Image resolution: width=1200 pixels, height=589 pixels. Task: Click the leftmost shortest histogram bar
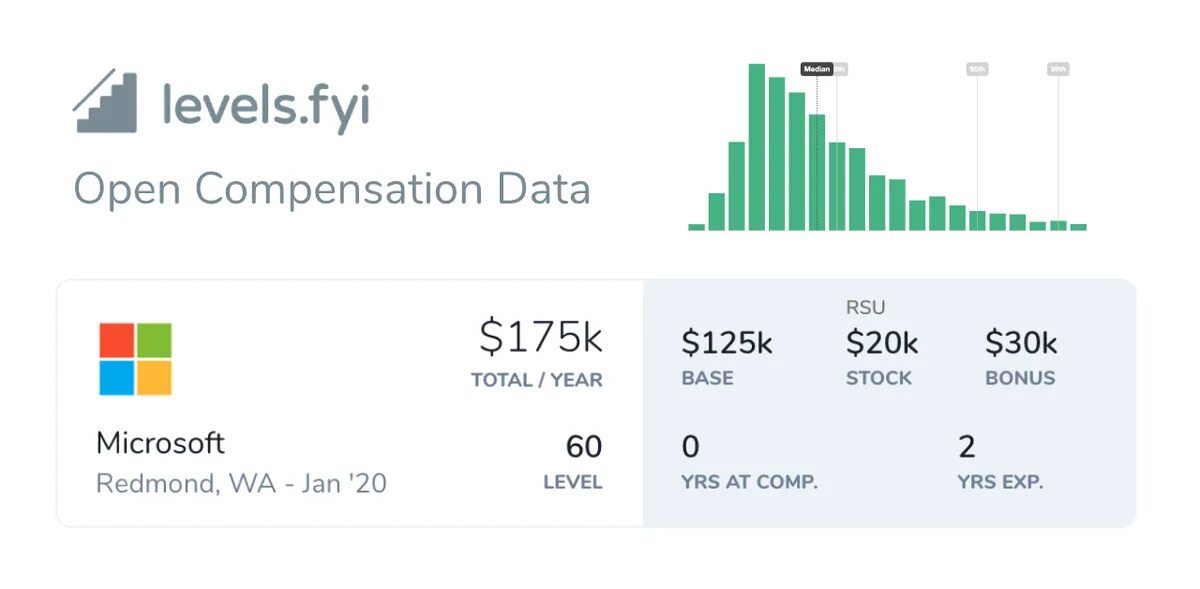(696, 227)
